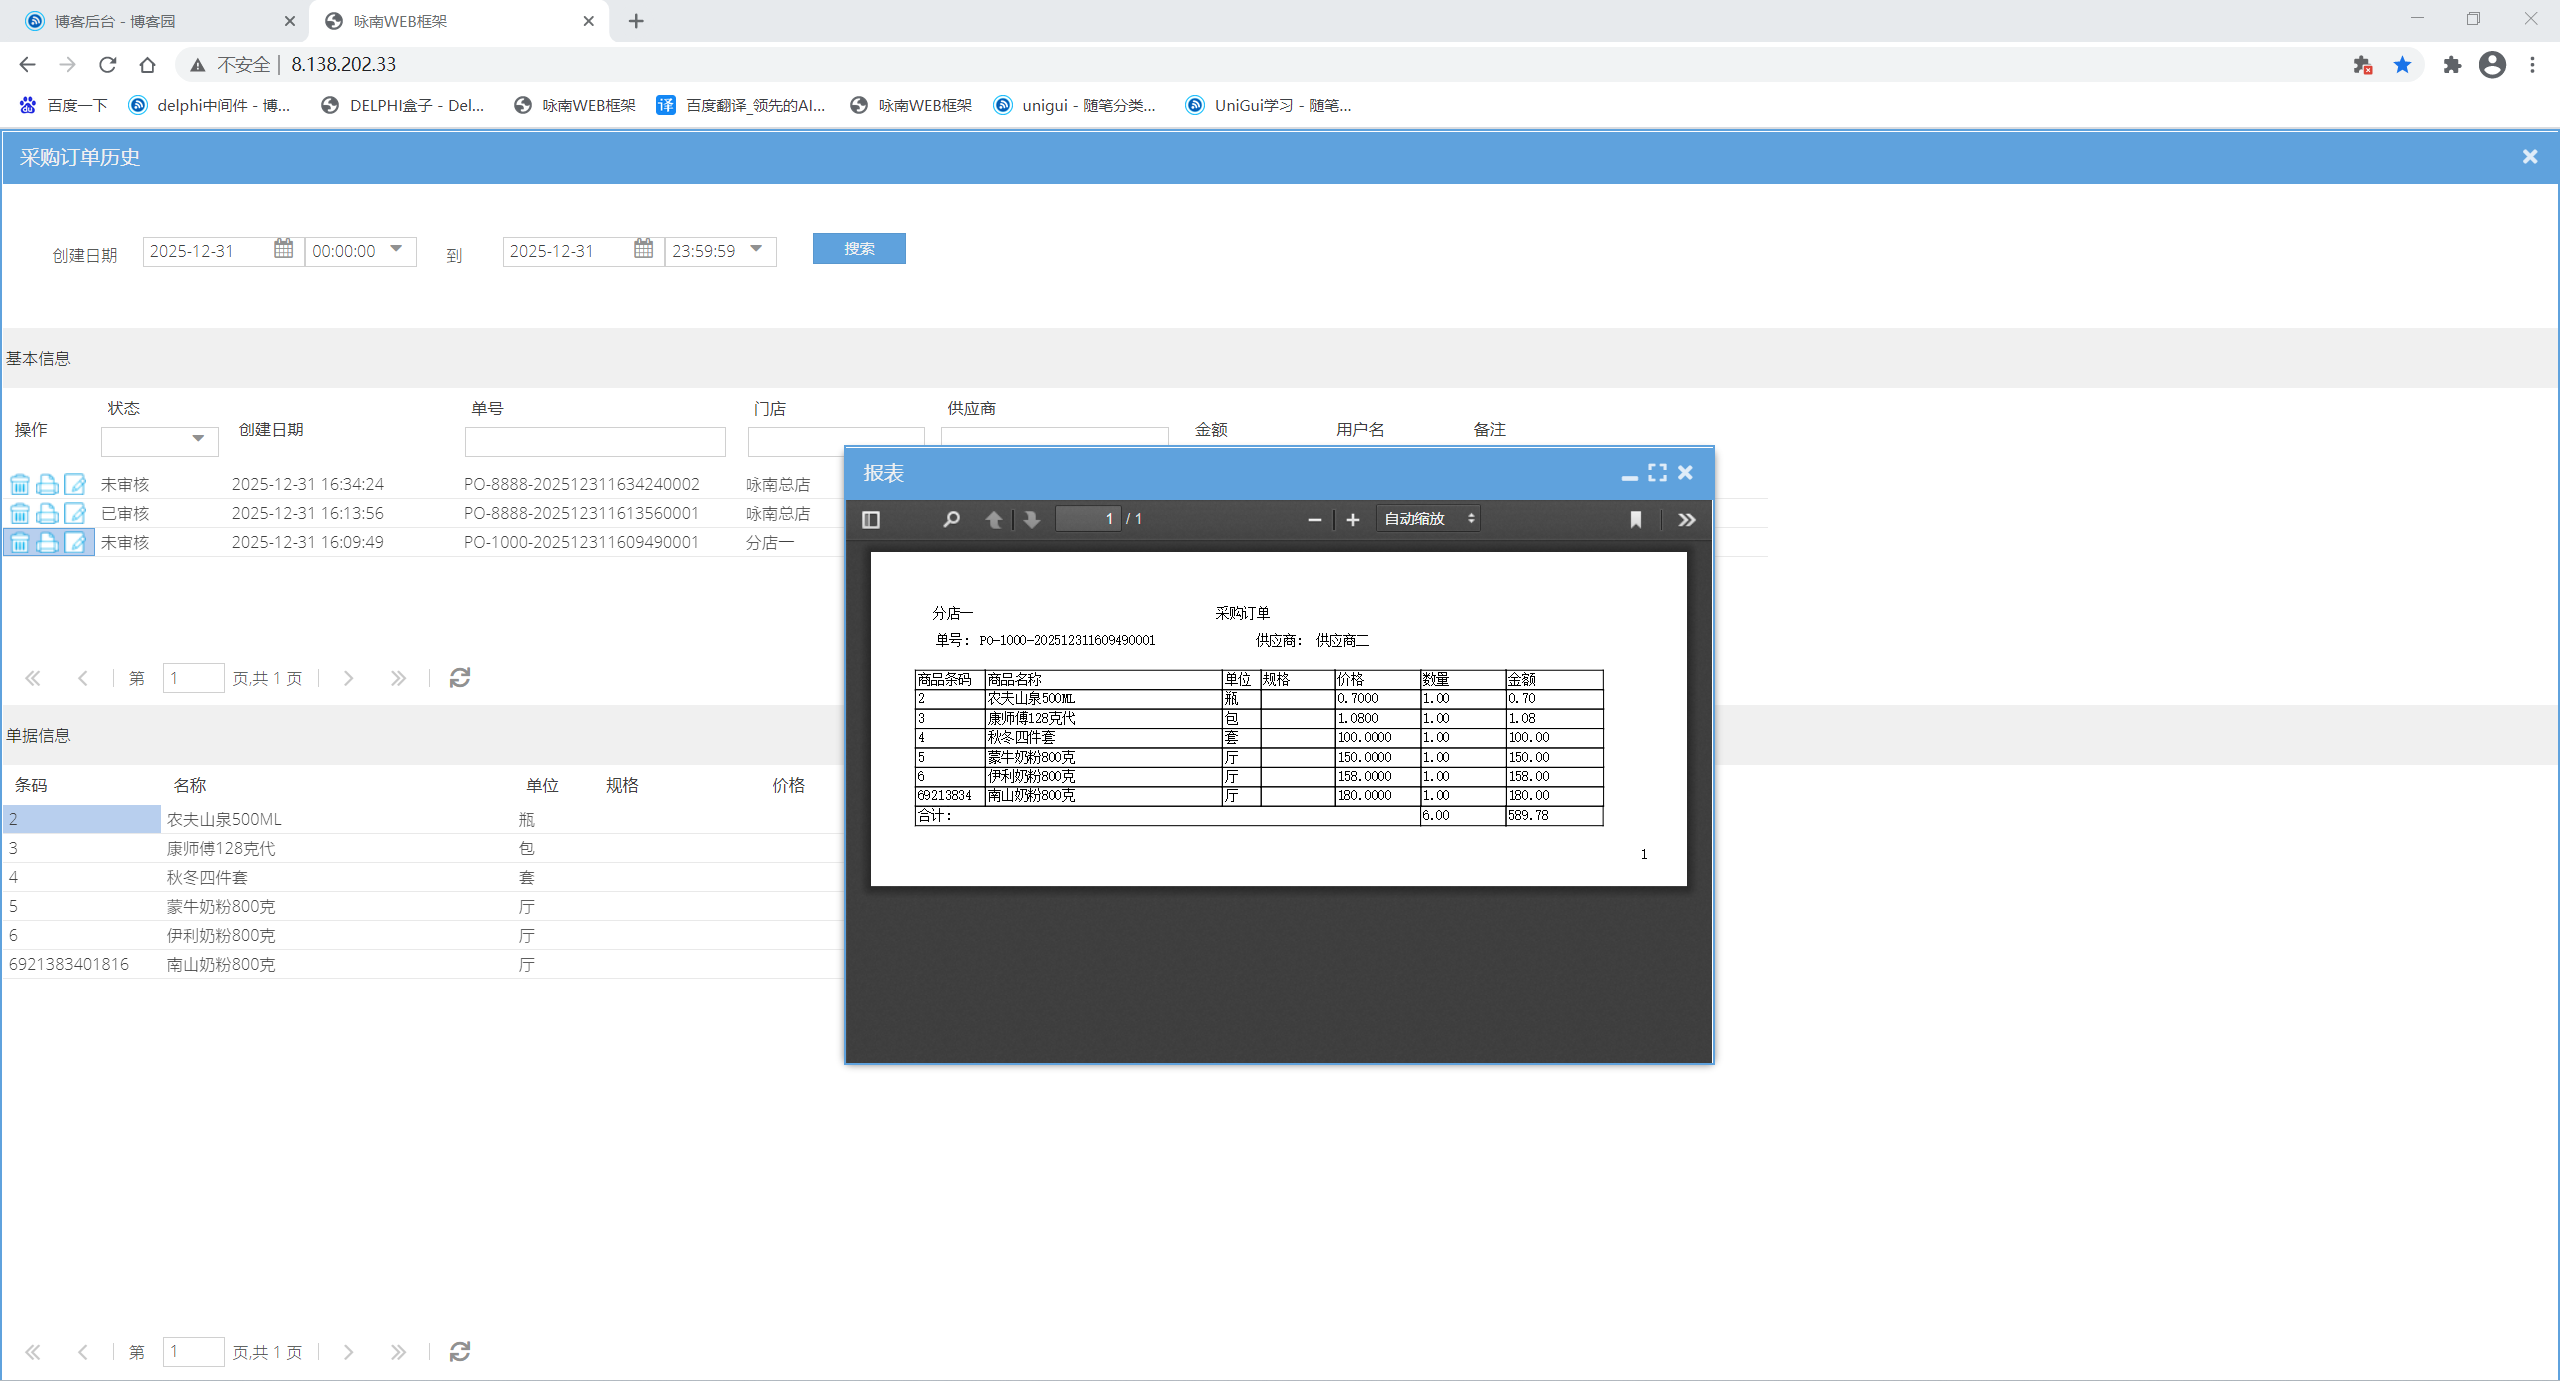Refresh the order list grid
The image size is (2560, 1381).
click(459, 678)
